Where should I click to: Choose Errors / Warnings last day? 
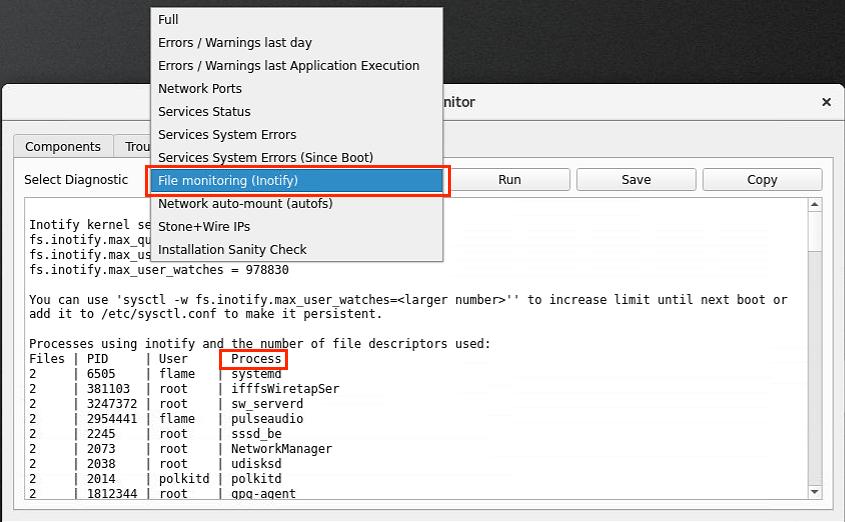coord(296,43)
